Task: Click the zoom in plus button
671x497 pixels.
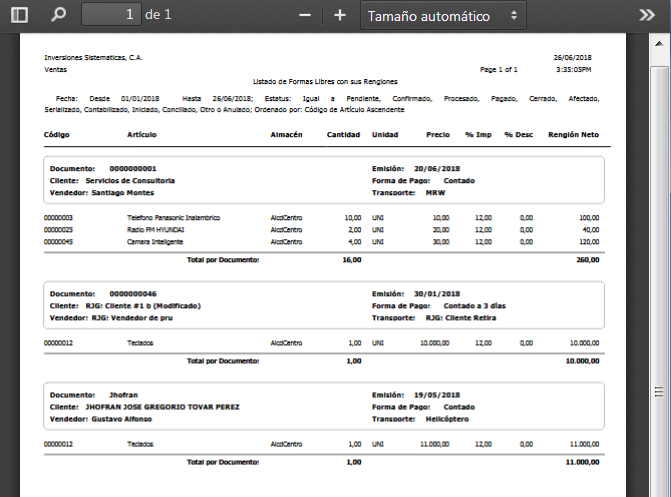Action: (340, 15)
